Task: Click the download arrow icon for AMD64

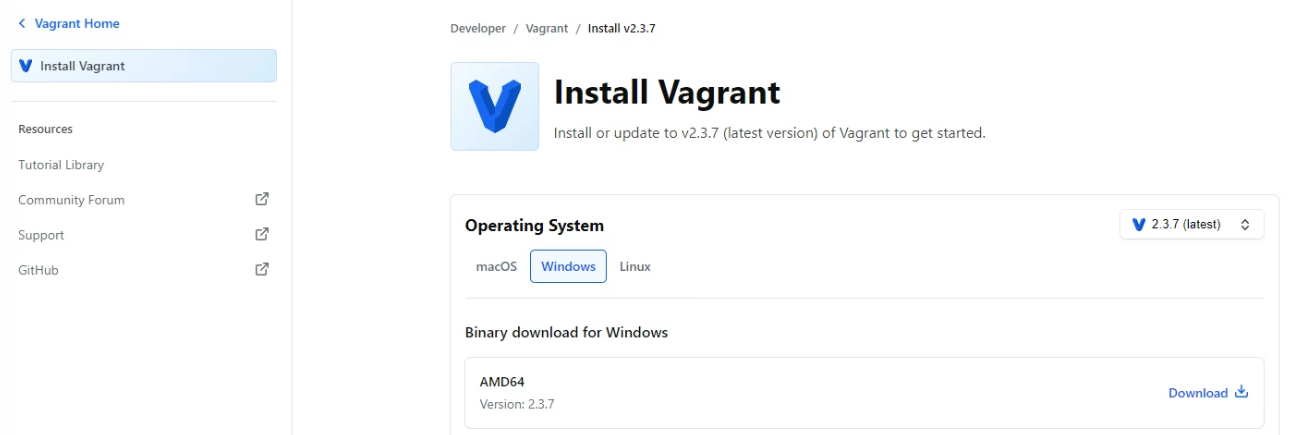Action: point(1241,392)
